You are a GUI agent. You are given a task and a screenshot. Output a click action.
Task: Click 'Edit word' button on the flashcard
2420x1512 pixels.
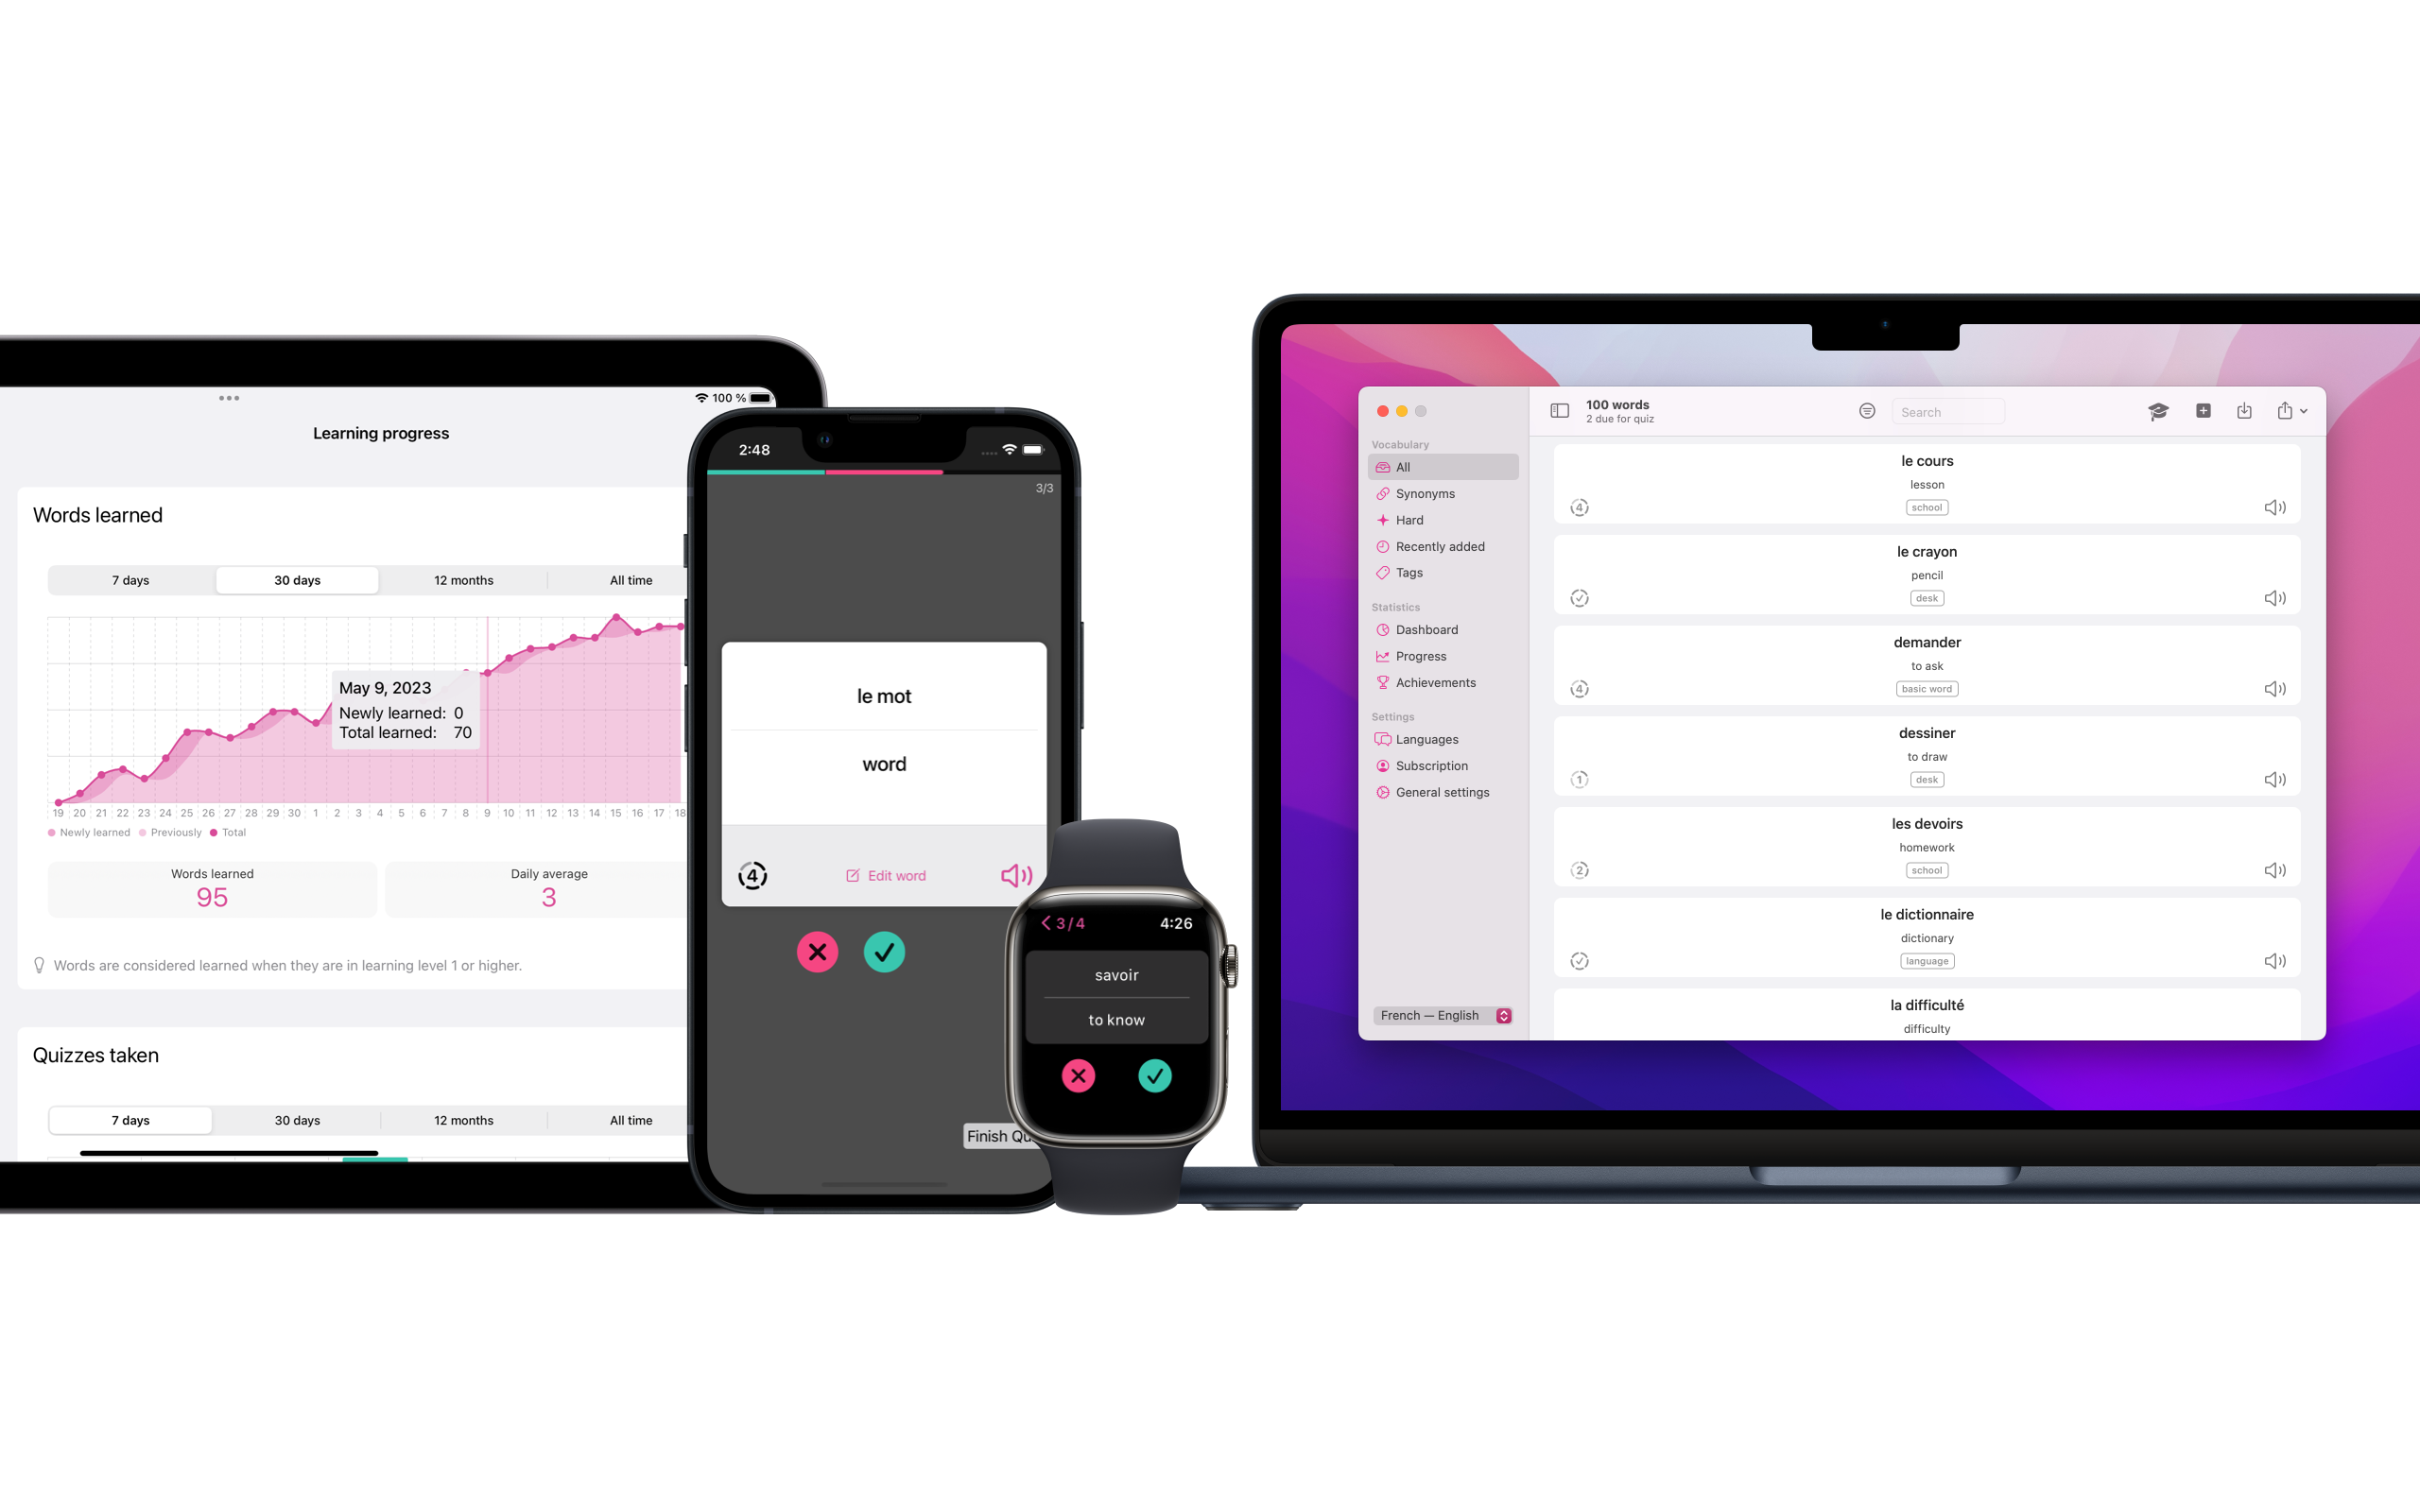[x=883, y=874]
